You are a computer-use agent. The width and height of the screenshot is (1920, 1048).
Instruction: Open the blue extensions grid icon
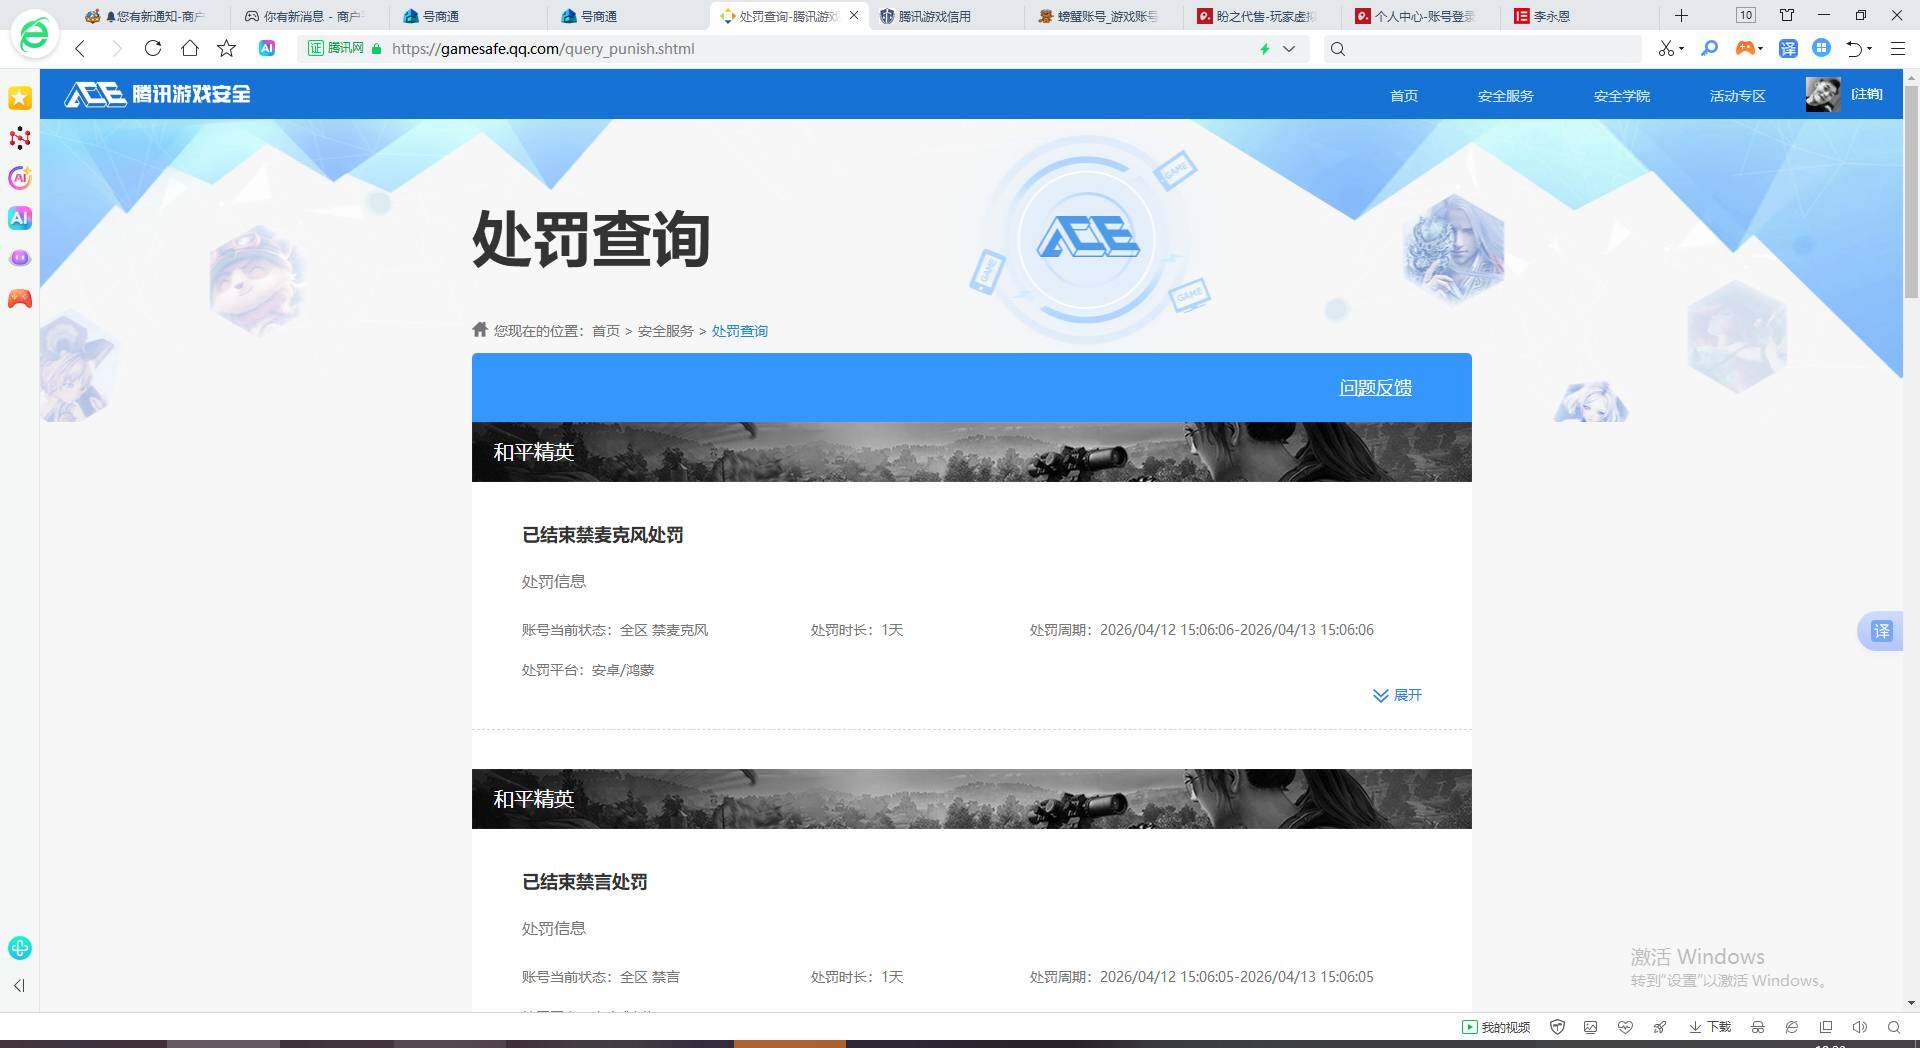1822,48
